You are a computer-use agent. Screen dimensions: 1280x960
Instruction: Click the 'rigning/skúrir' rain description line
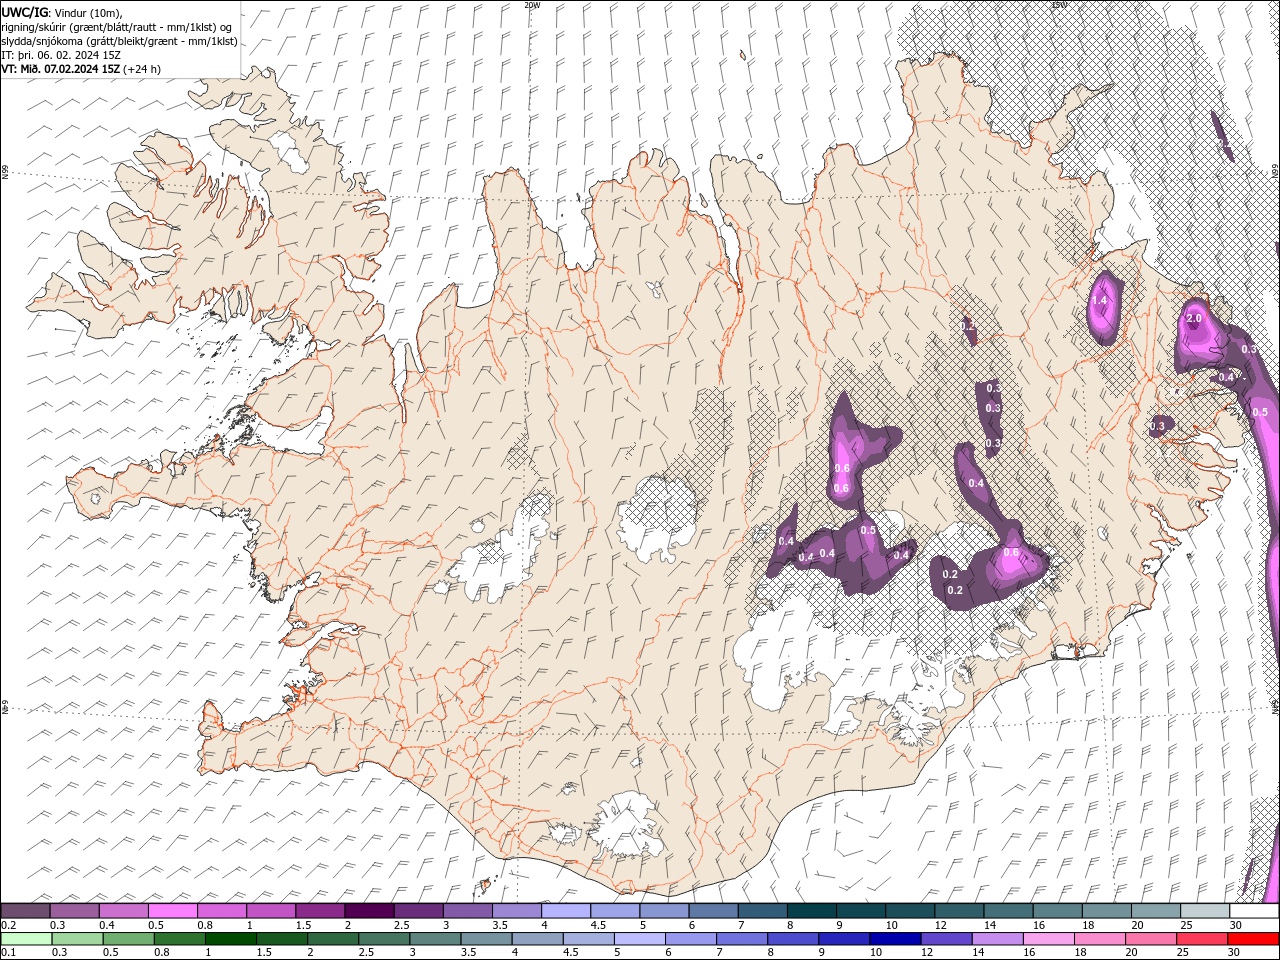coord(118,26)
